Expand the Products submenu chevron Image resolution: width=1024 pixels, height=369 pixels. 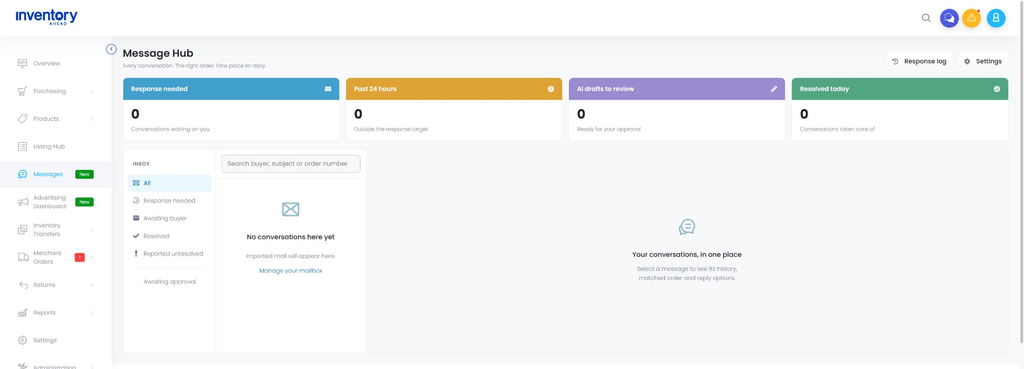[92, 119]
